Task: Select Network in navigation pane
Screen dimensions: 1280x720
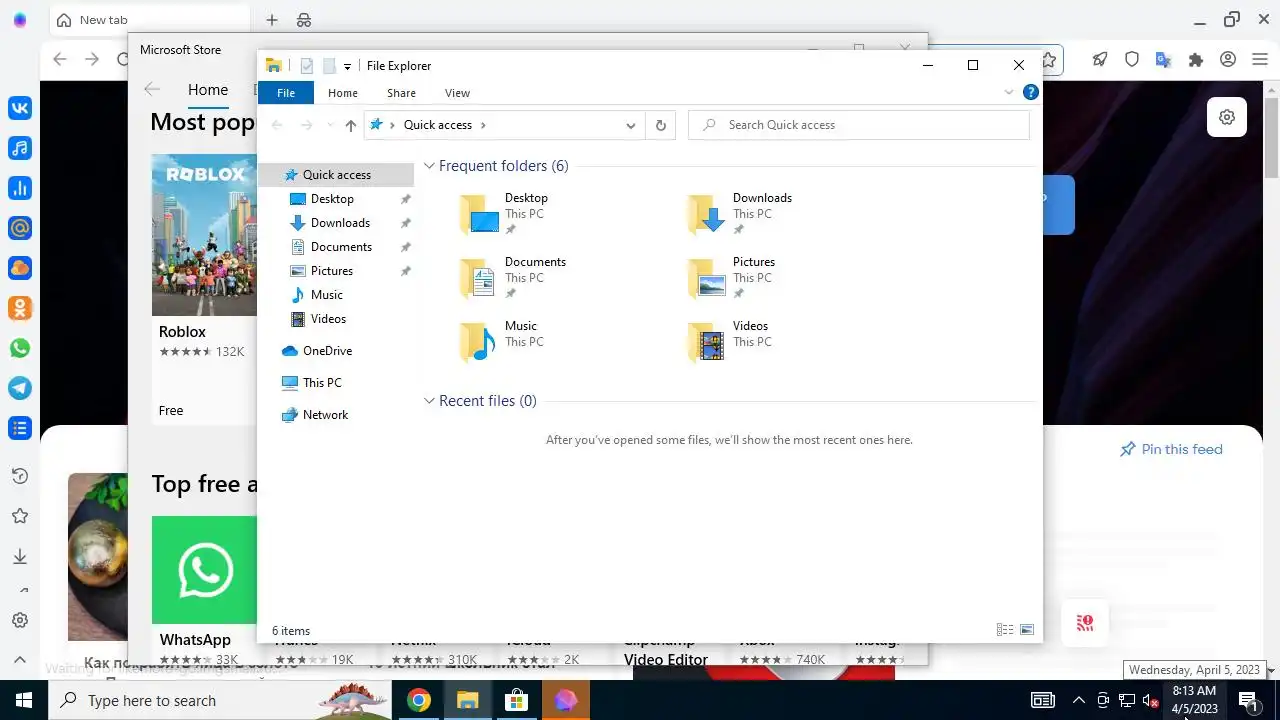Action: pos(325,415)
